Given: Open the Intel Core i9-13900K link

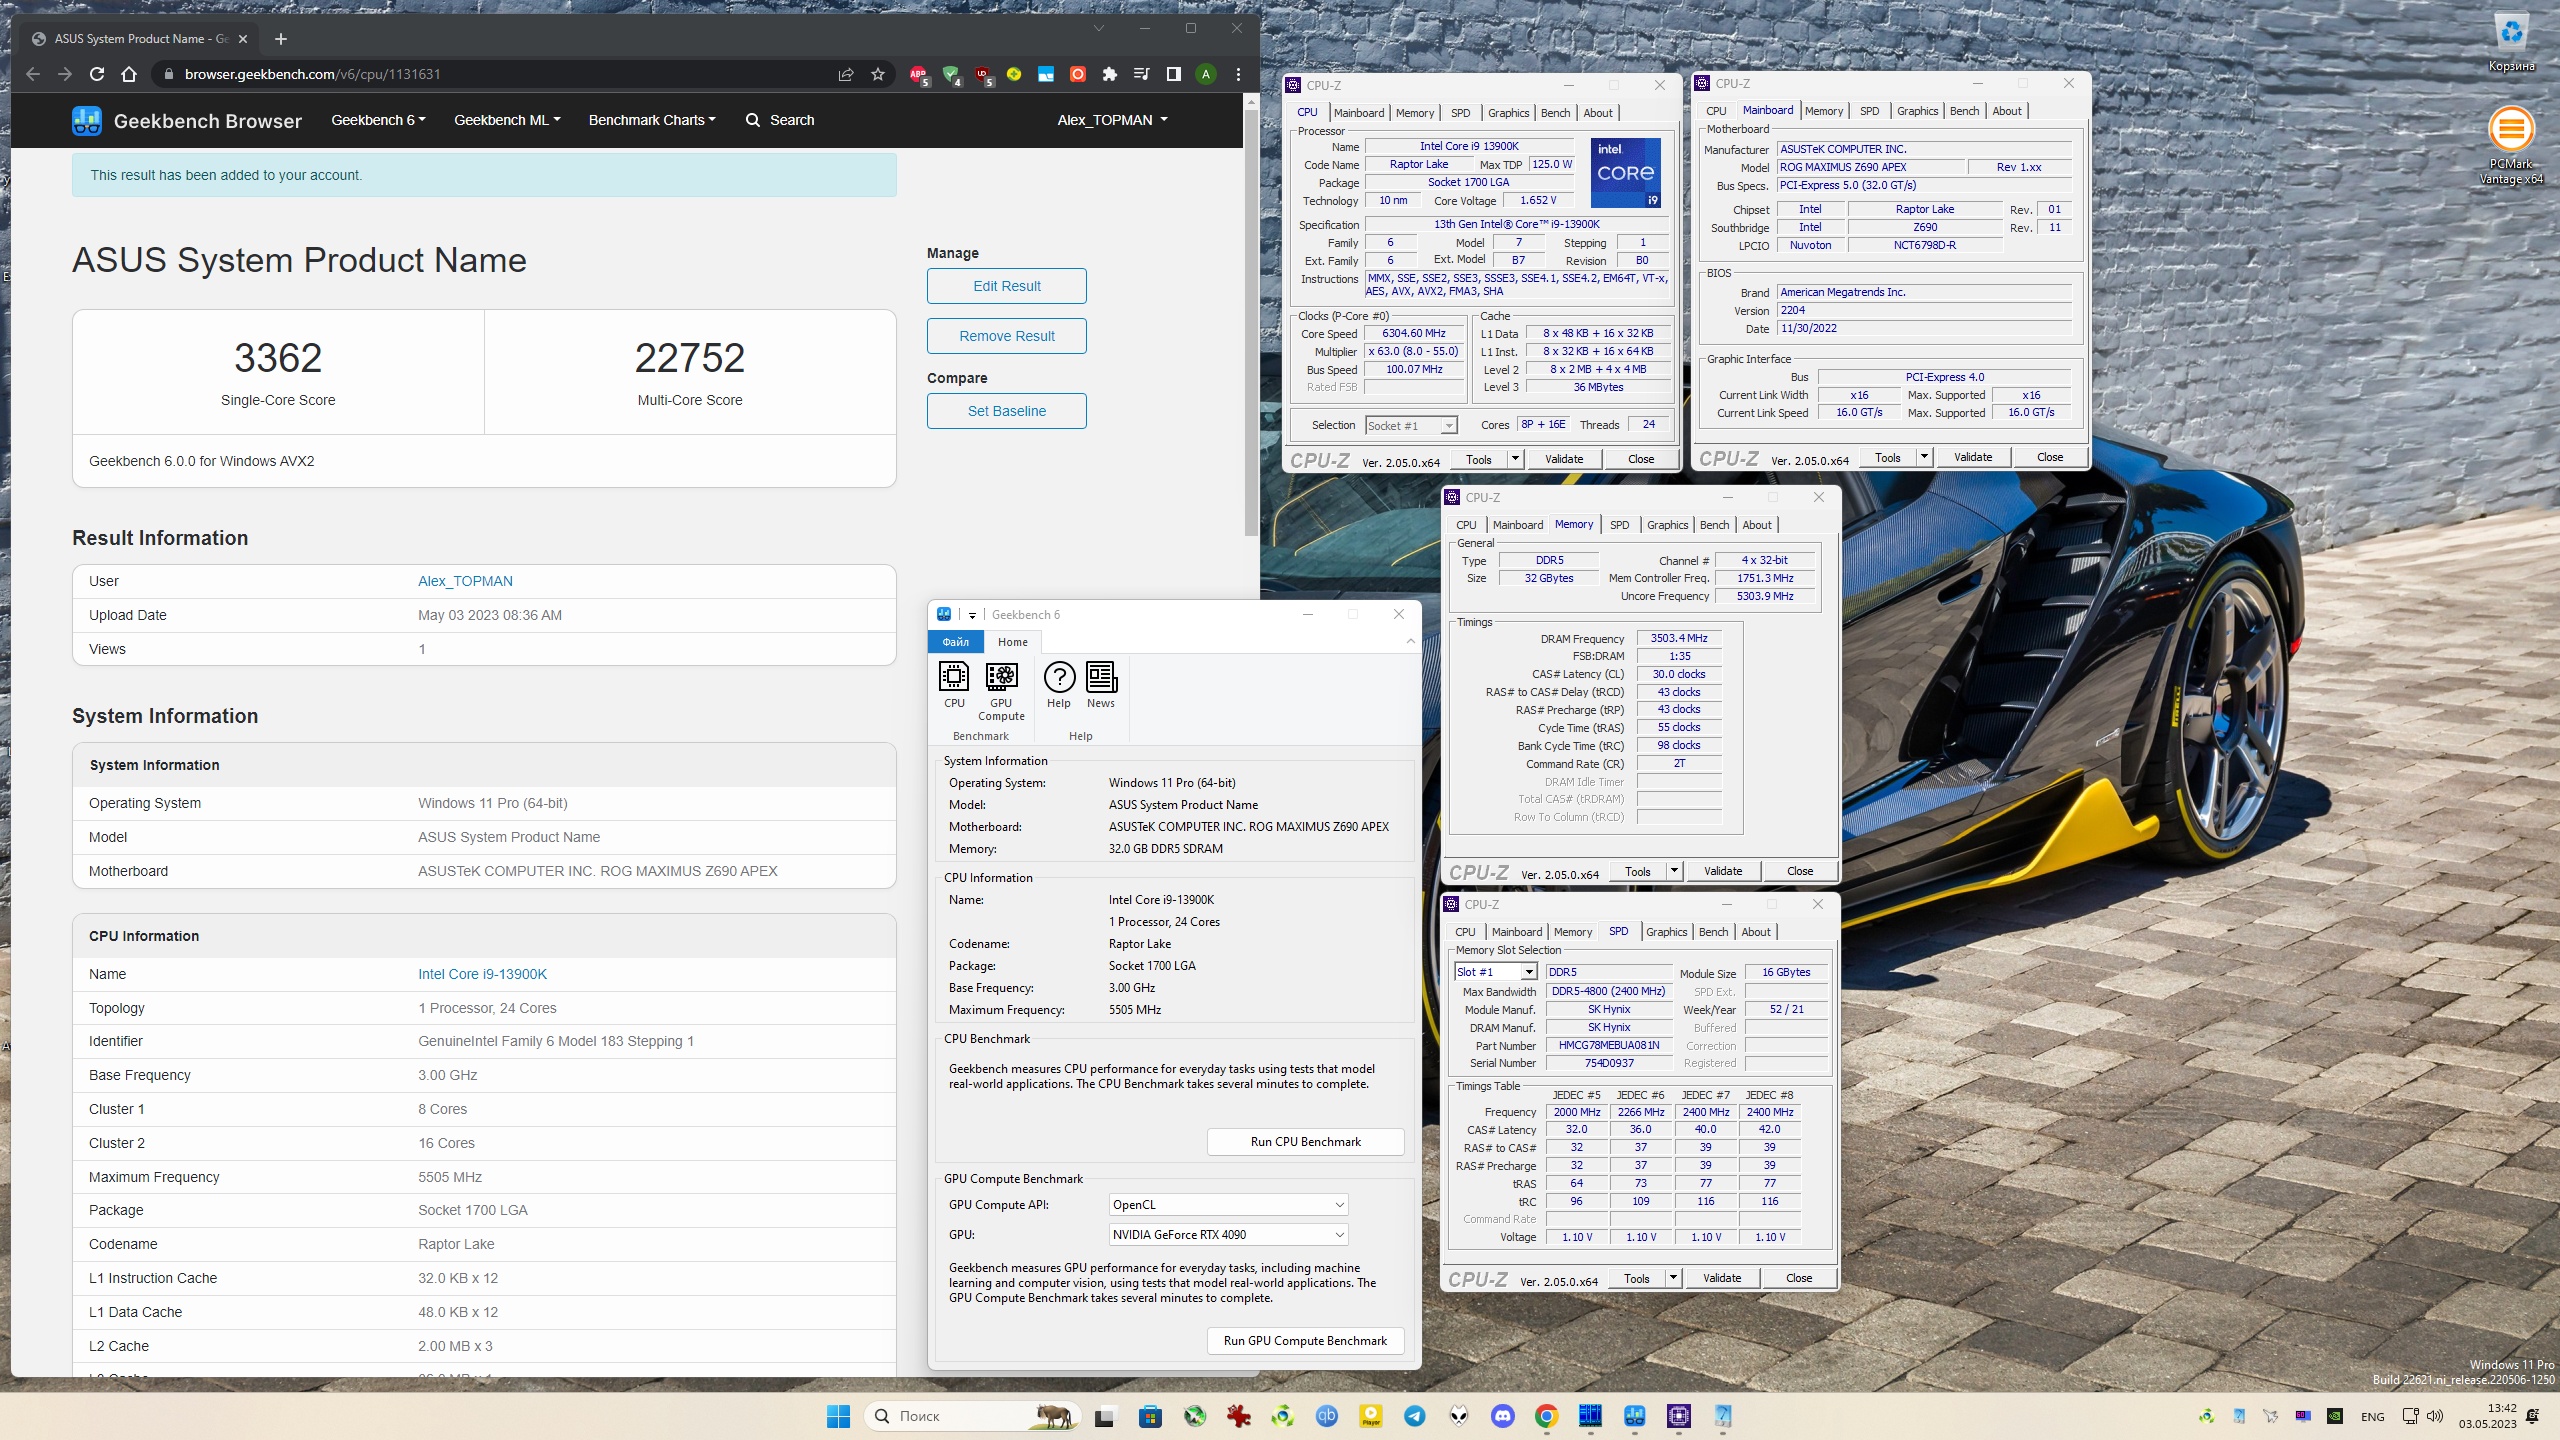Looking at the screenshot, I should [x=482, y=974].
